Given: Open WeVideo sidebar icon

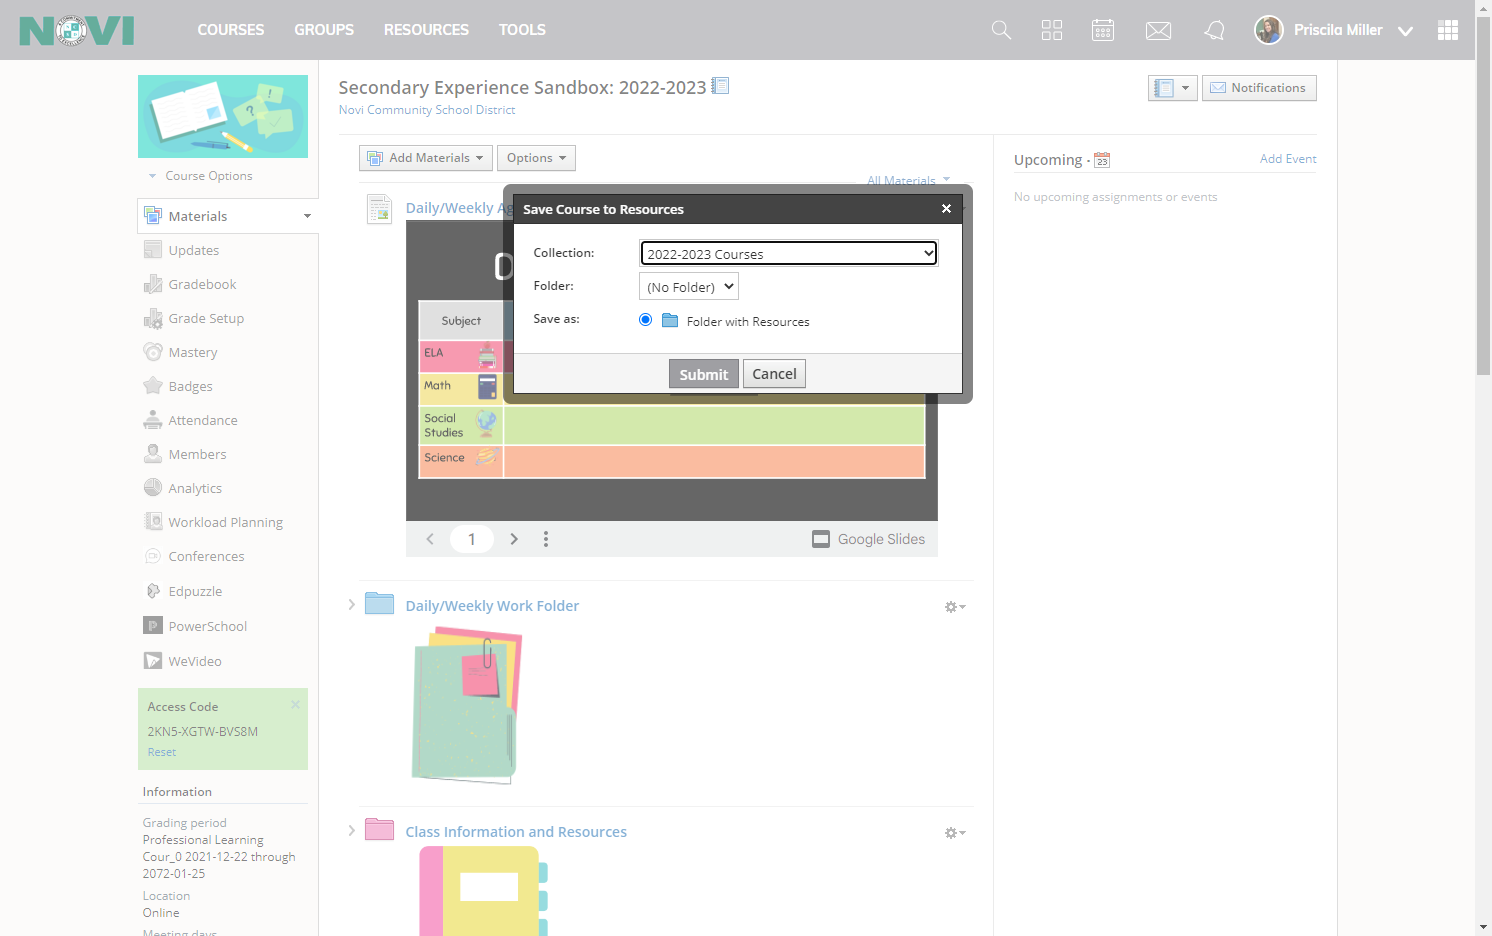Looking at the screenshot, I should 153,661.
